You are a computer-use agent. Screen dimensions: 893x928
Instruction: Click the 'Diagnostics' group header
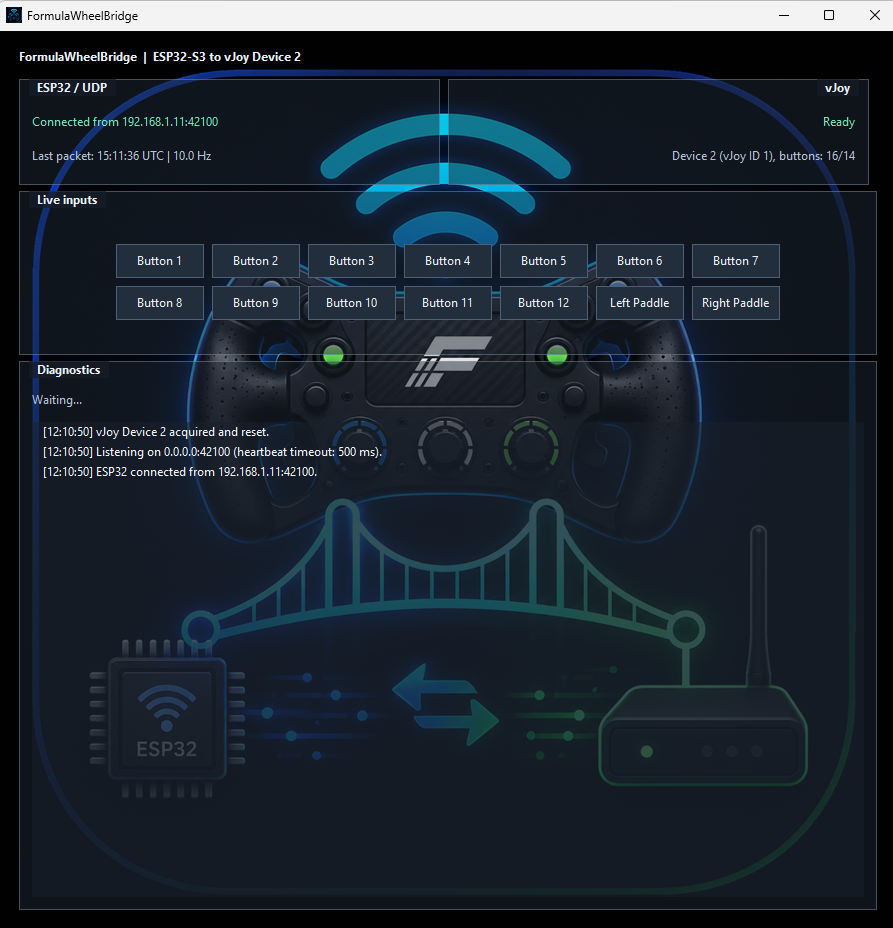(69, 370)
